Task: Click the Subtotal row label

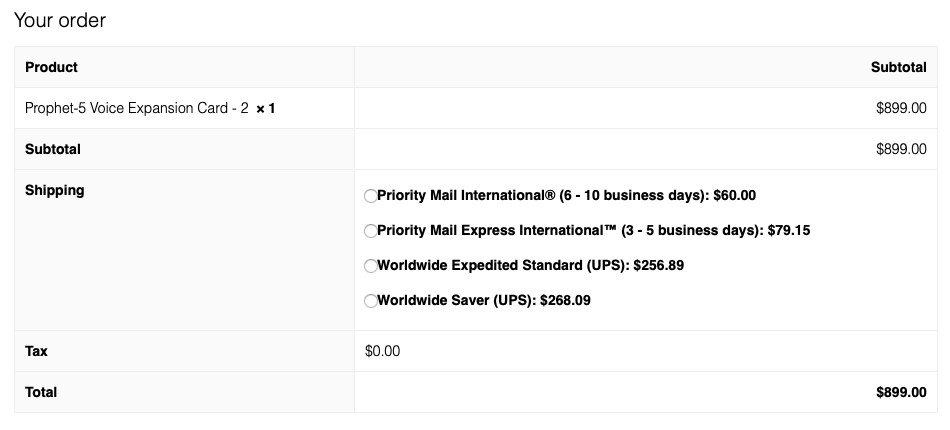Action: 53,149
